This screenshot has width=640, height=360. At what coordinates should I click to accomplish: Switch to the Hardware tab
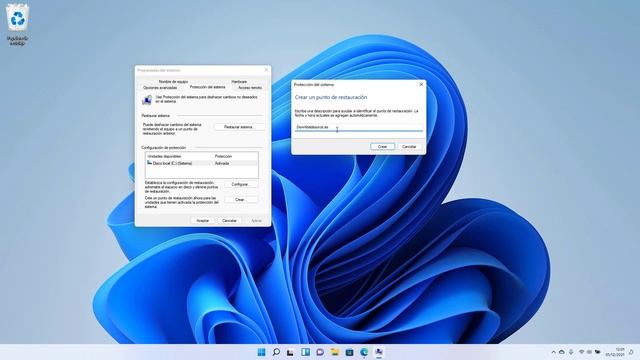(239, 82)
